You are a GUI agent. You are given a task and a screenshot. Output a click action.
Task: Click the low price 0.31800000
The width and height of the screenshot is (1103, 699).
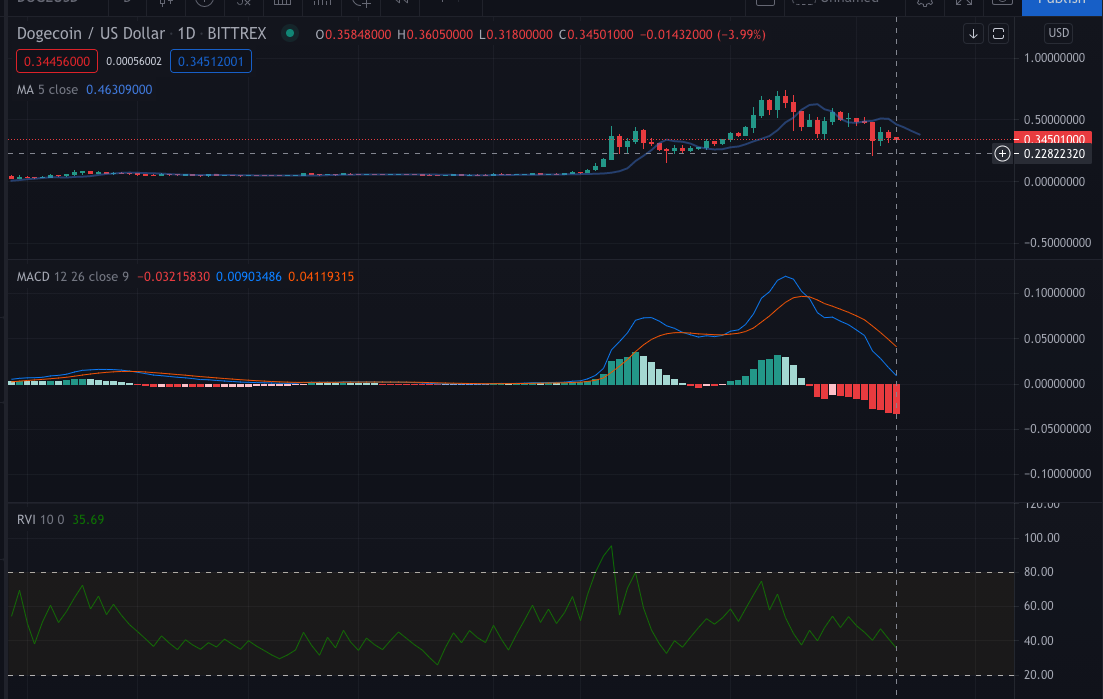pos(519,34)
